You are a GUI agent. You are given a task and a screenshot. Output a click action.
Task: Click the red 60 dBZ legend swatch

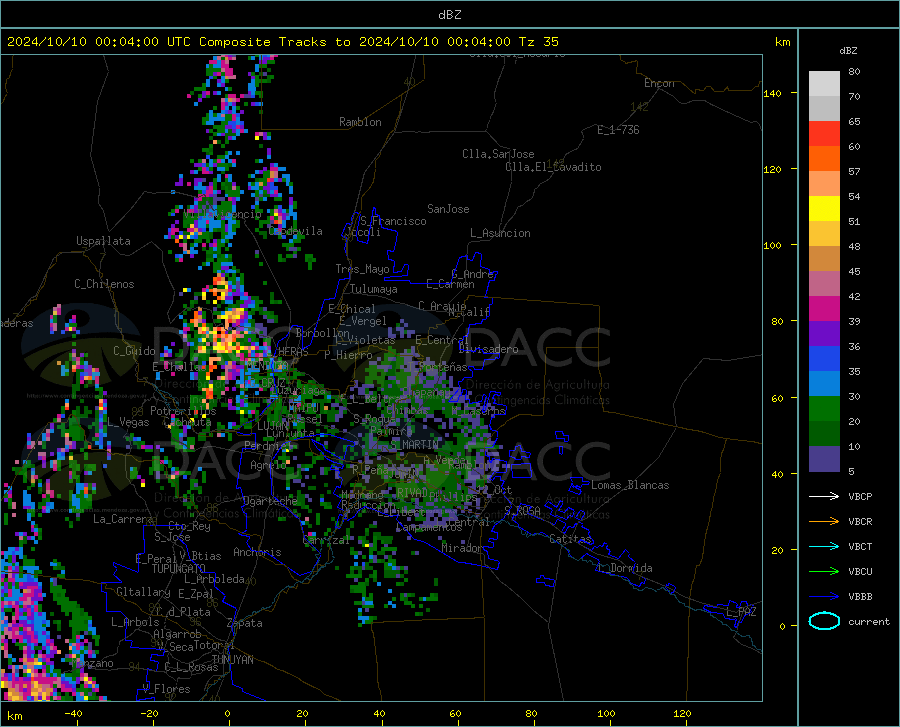point(824,134)
